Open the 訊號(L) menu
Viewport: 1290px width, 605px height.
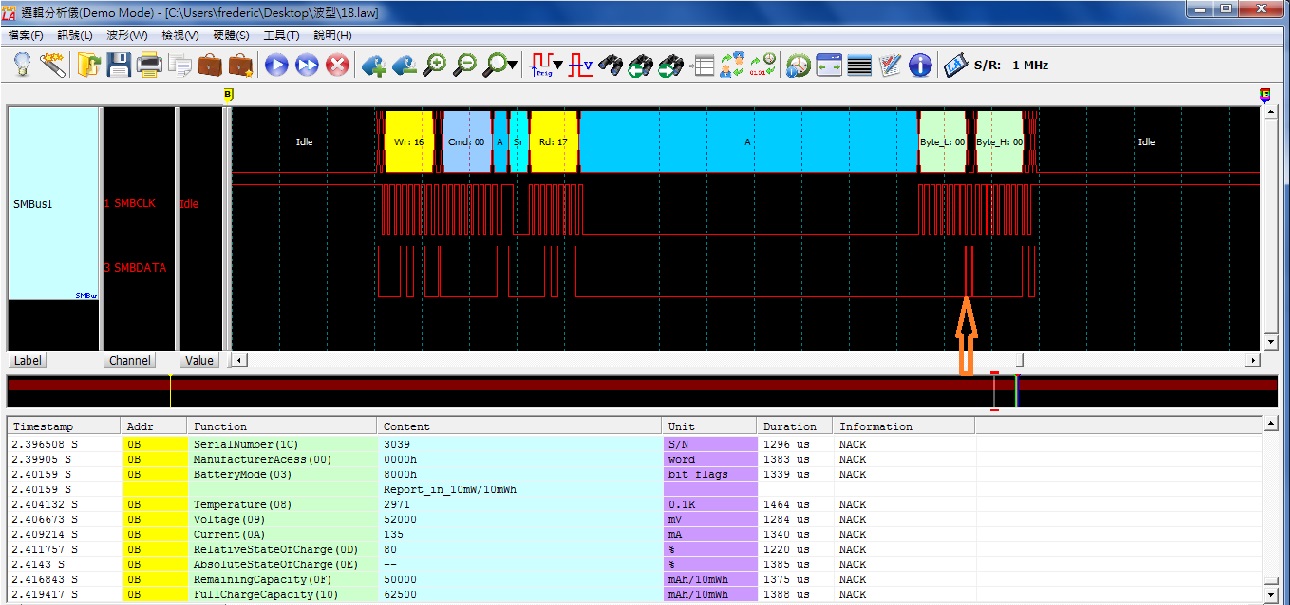click(x=76, y=35)
